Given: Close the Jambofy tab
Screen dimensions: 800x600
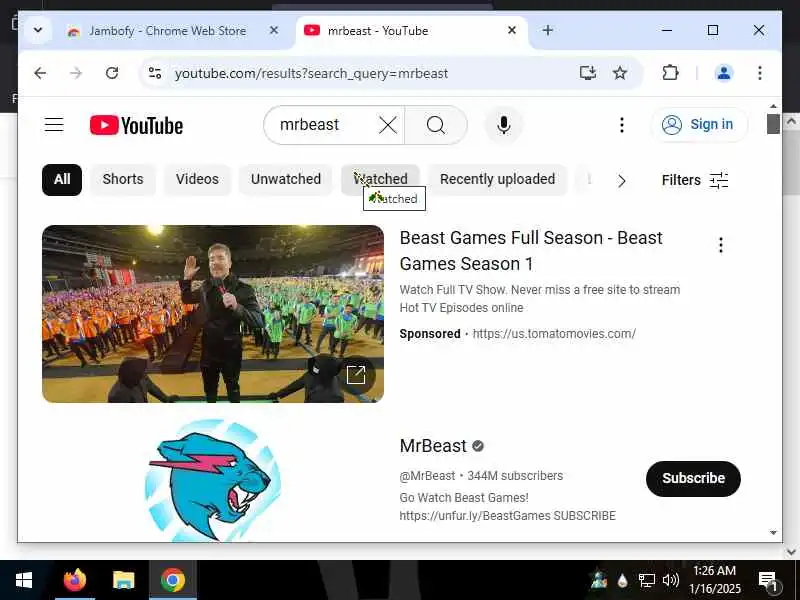Looking at the screenshot, I should [x=274, y=31].
